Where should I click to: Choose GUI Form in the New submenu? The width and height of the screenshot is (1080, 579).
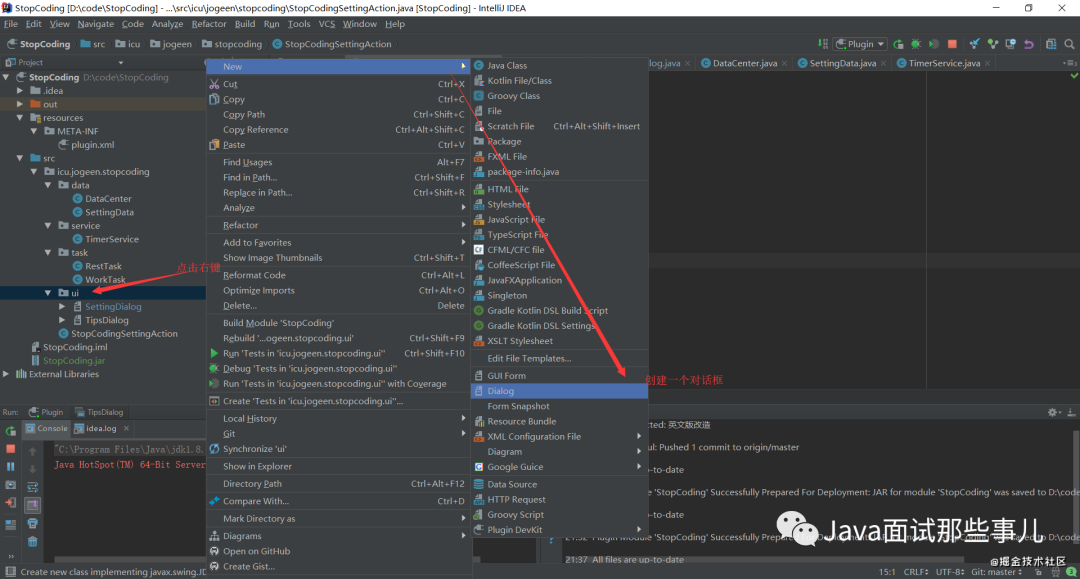(559, 376)
